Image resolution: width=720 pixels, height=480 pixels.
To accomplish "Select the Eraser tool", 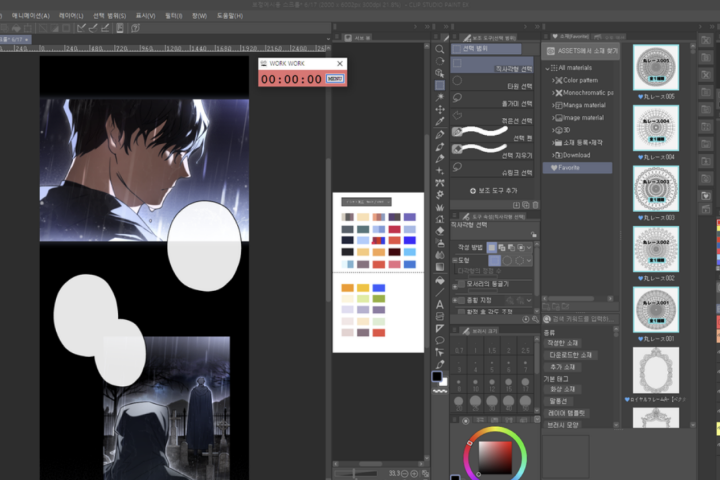I will [439, 231].
